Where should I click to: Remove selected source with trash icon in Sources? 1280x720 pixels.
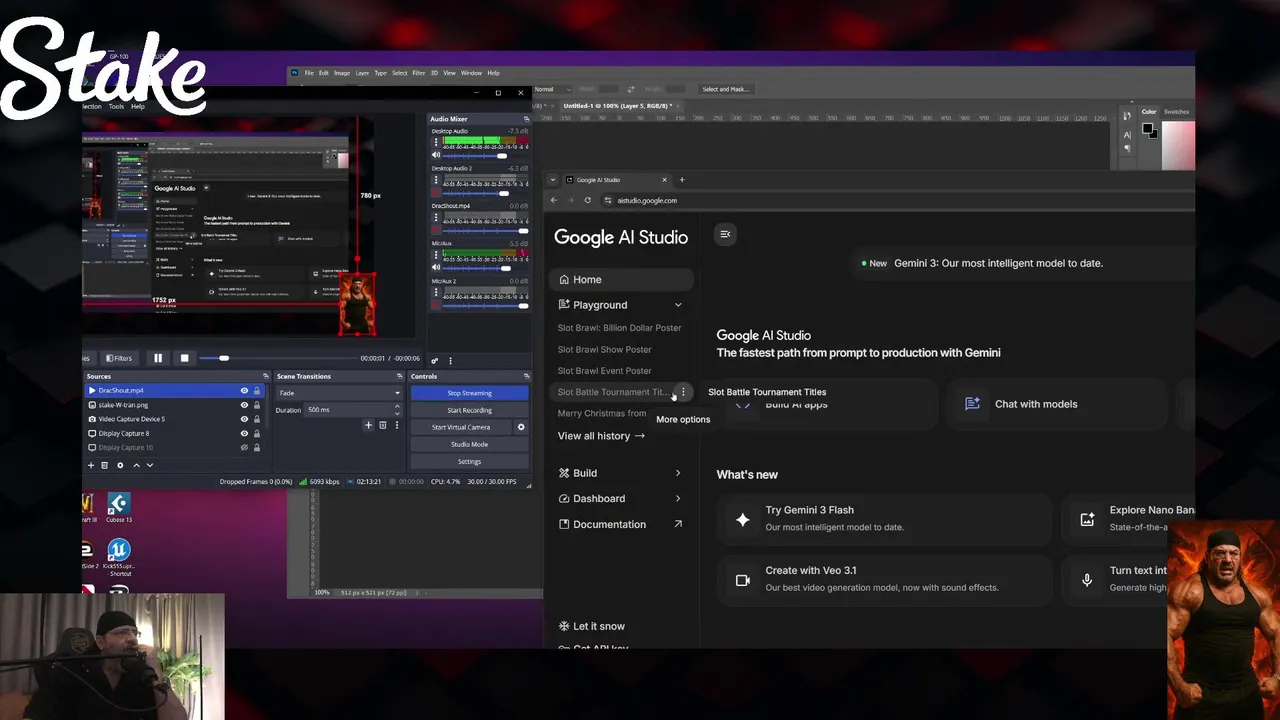pyautogui.click(x=105, y=465)
